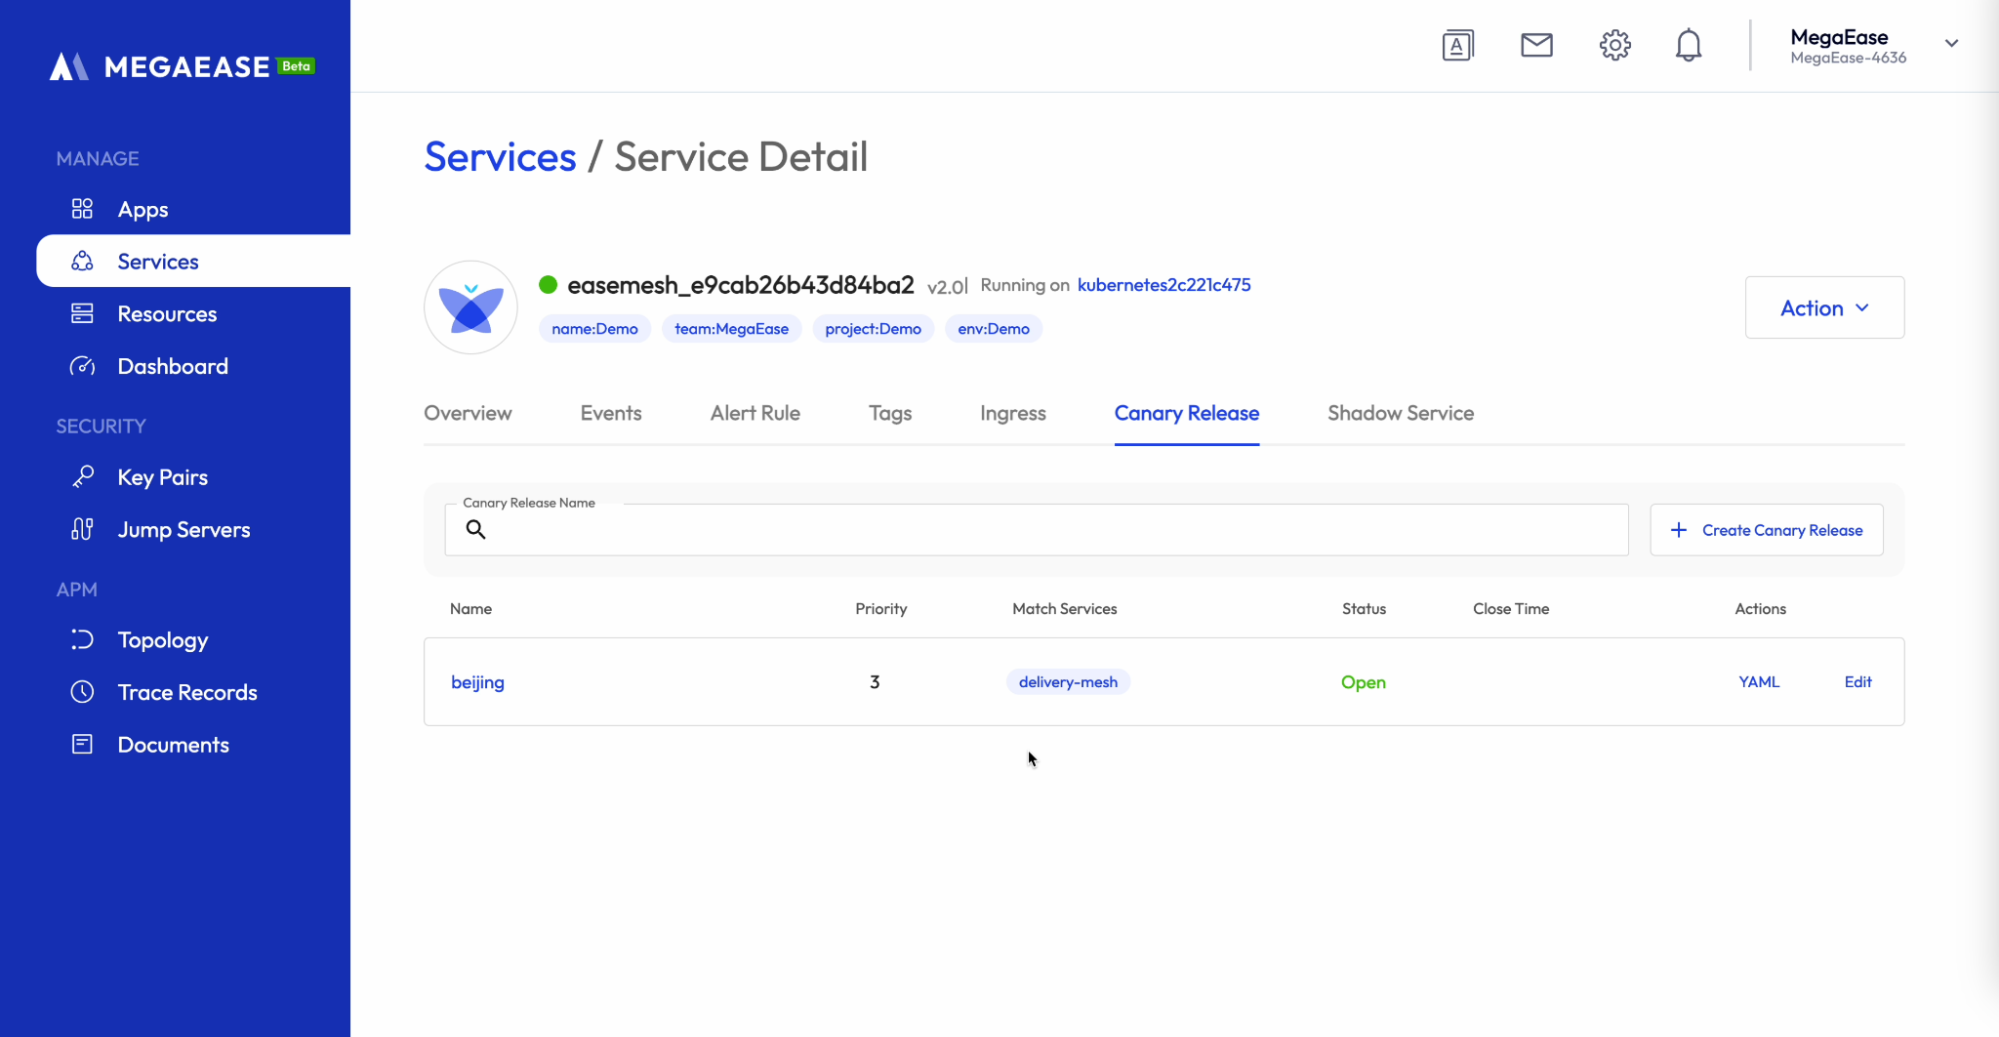Click the Services breadcrumb link

(x=500, y=157)
